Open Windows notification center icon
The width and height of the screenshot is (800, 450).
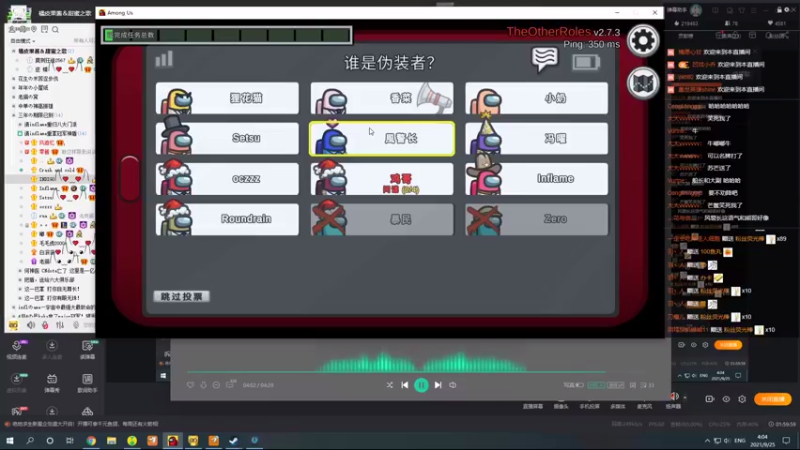point(786,440)
